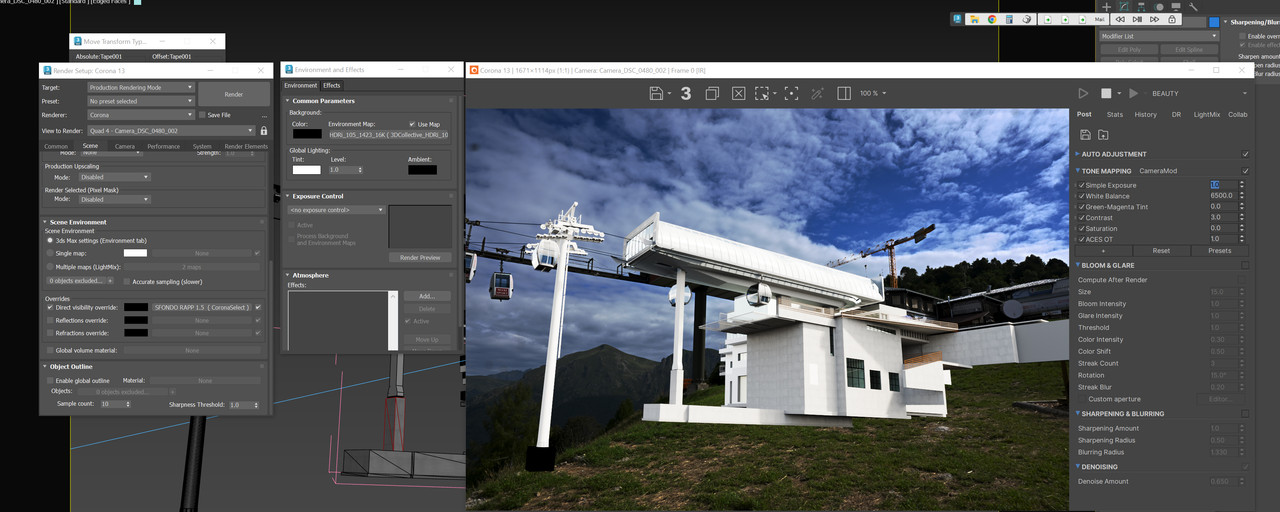Toggle the Bloom & Glare section checkbox

tap(1245, 265)
